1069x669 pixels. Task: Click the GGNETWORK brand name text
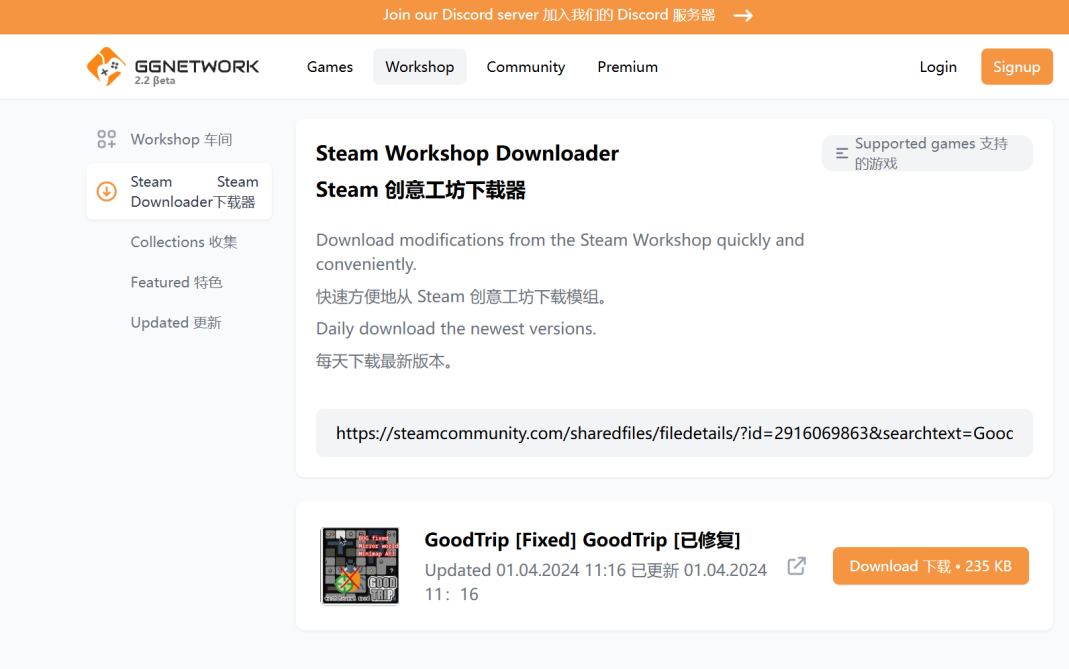tap(197, 65)
